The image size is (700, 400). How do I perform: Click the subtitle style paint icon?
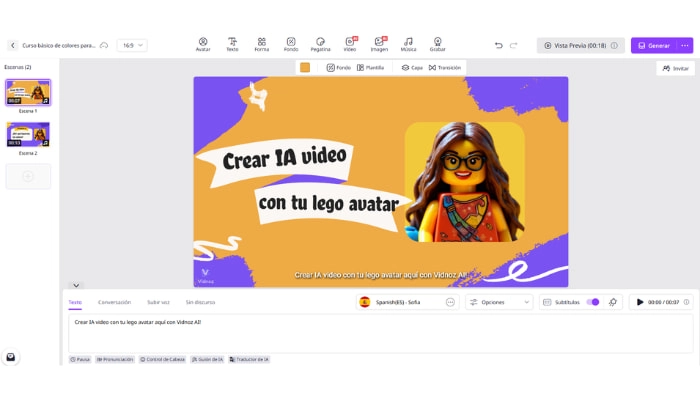point(613,302)
